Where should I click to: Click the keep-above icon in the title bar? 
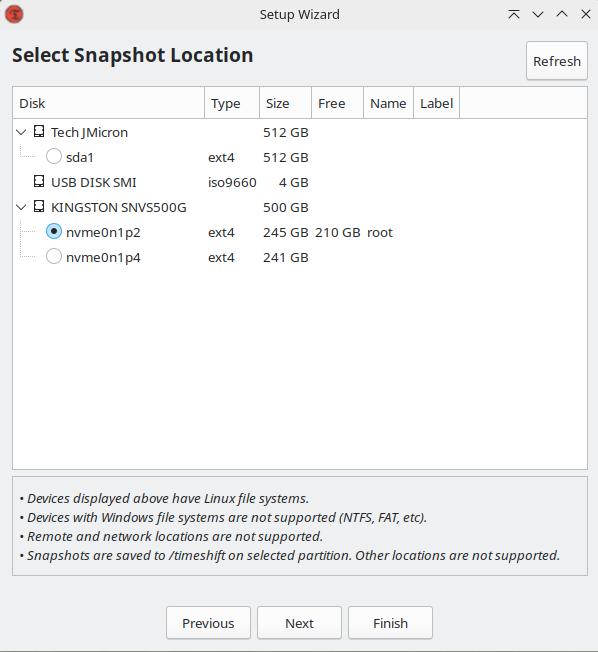point(514,14)
